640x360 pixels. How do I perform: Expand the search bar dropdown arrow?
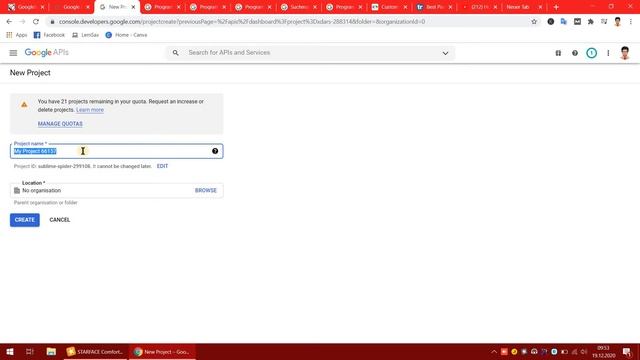tap(445, 53)
